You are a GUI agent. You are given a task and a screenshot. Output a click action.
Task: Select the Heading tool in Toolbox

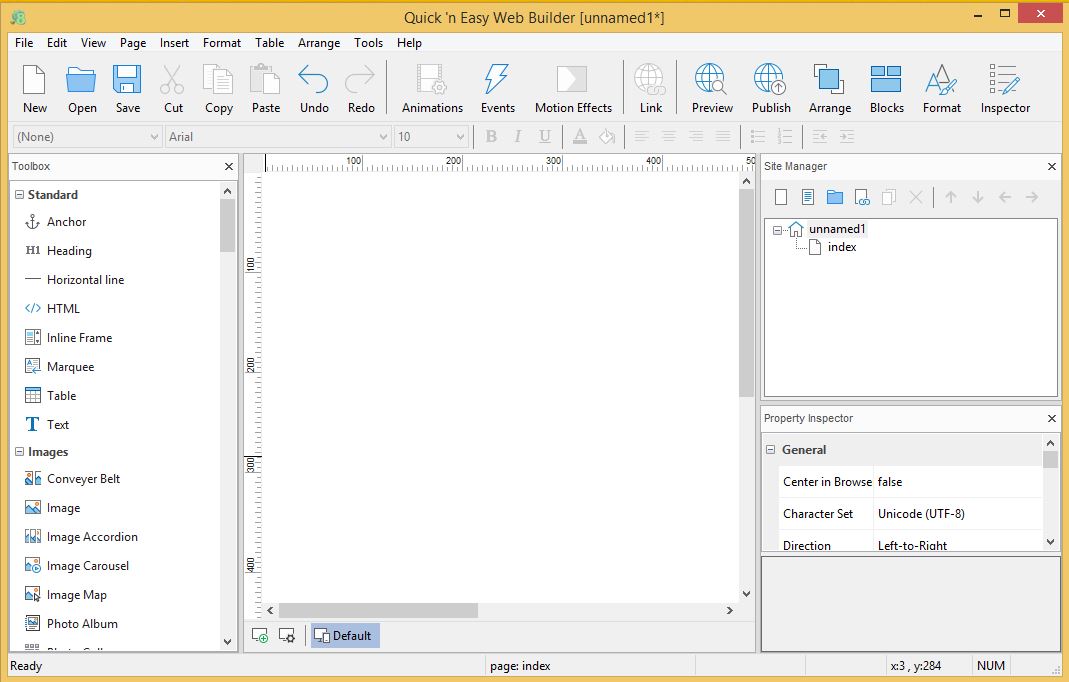tap(59, 250)
